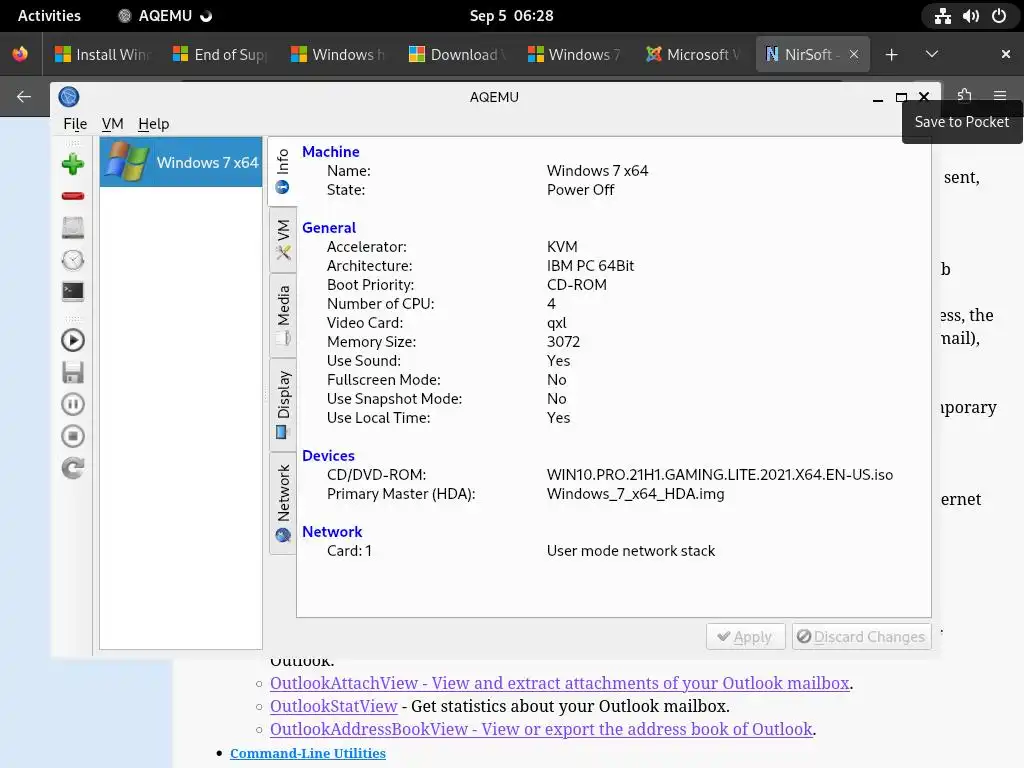Open GNOME Activities overview
The width and height of the screenshot is (1024, 768).
(x=49, y=16)
